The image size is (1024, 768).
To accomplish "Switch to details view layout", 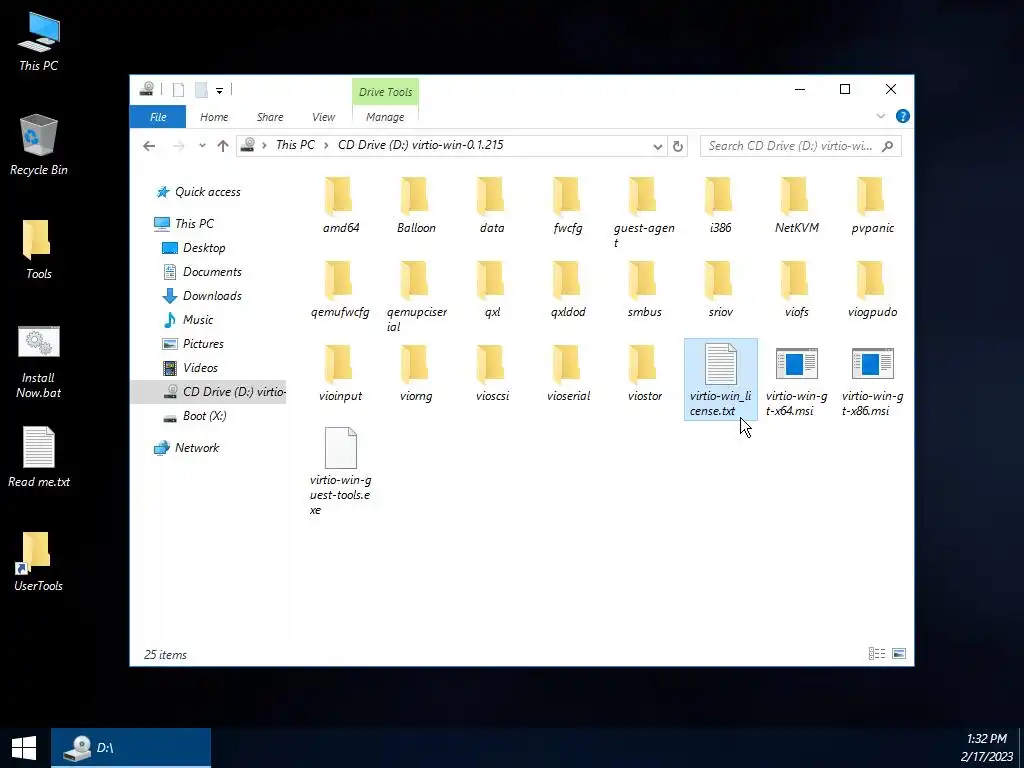I will pyautogui.click(x=876, y=654).
